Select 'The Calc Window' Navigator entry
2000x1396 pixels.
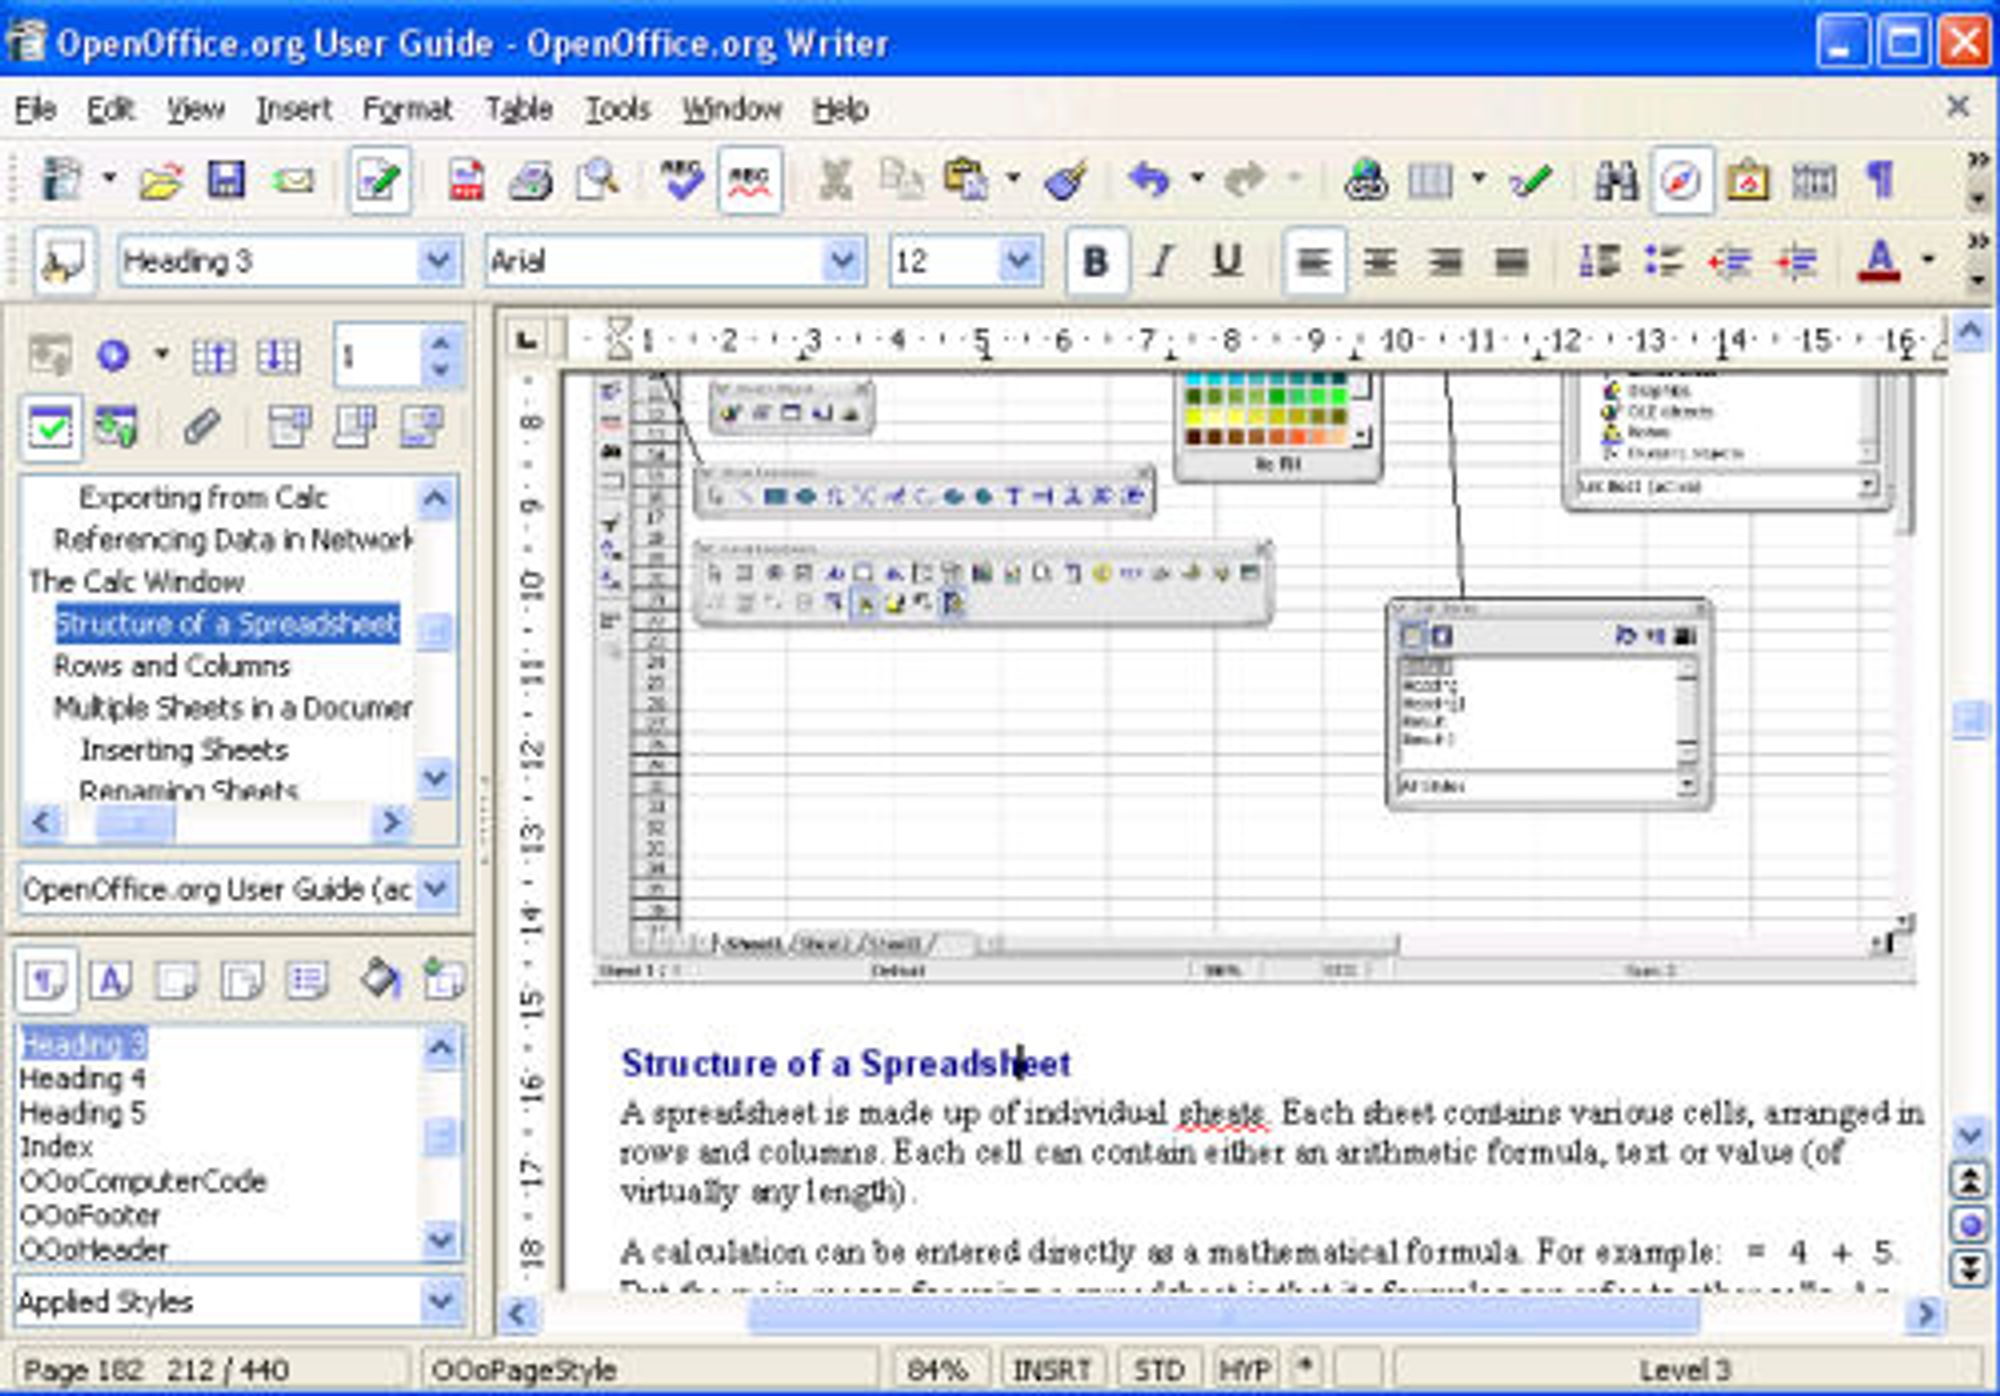(136, 582)
